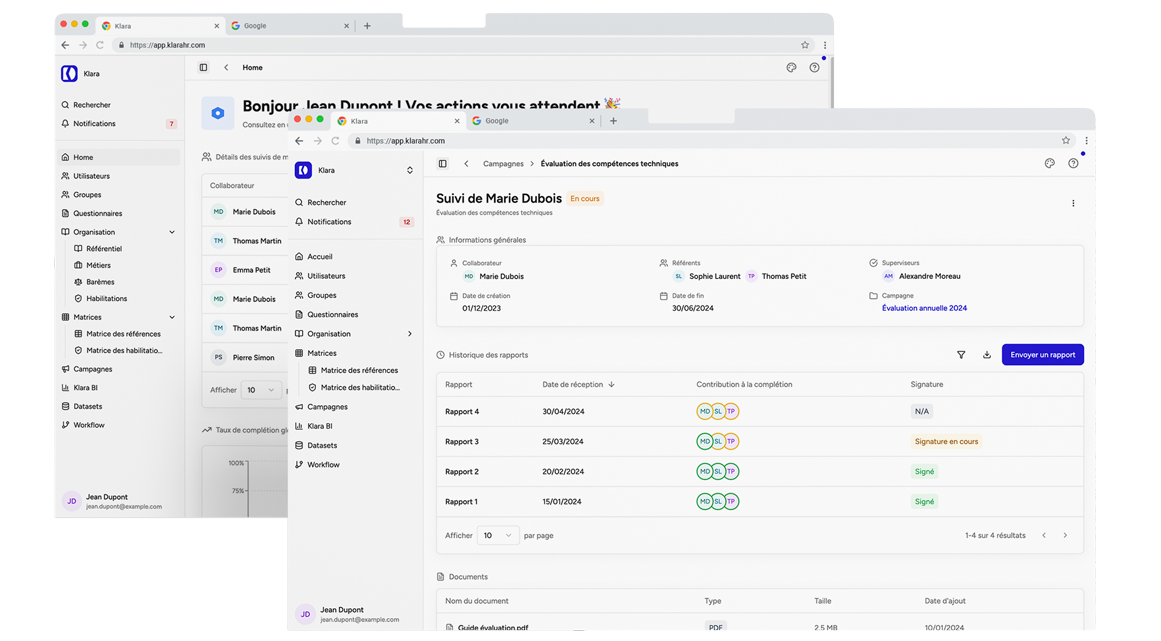Open the three-dot menu for Suivi de Marie Dubois
1161x641 pixels.
tap(1073, 203)
